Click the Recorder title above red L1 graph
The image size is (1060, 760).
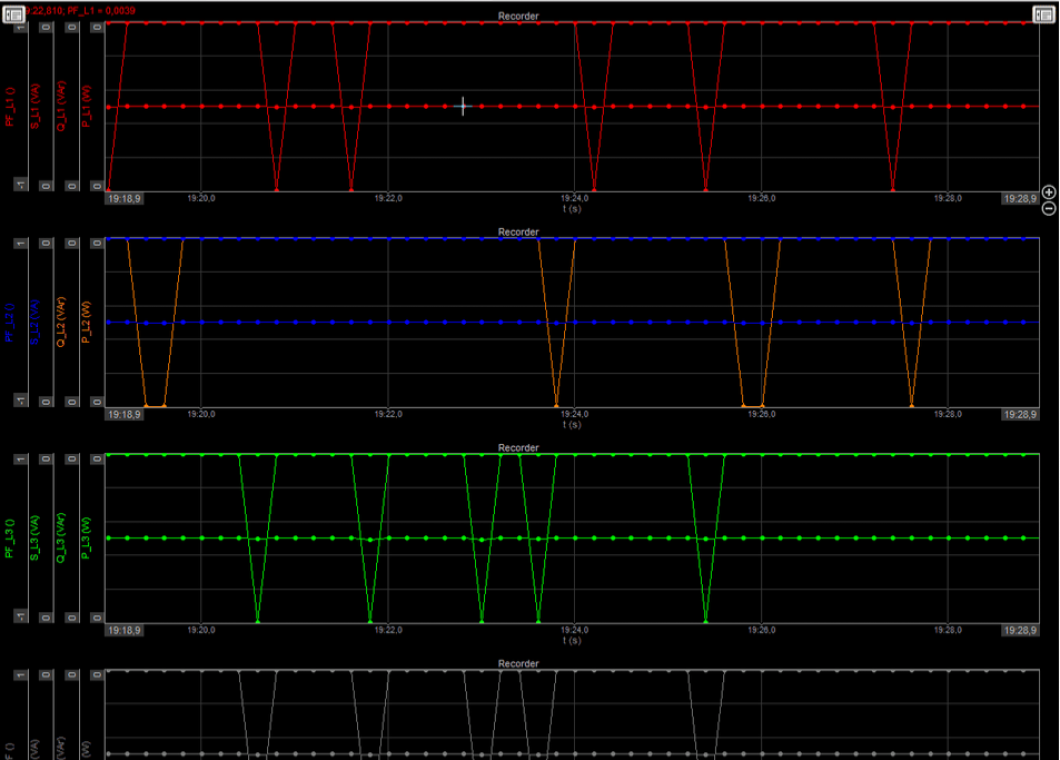(519, 16)
